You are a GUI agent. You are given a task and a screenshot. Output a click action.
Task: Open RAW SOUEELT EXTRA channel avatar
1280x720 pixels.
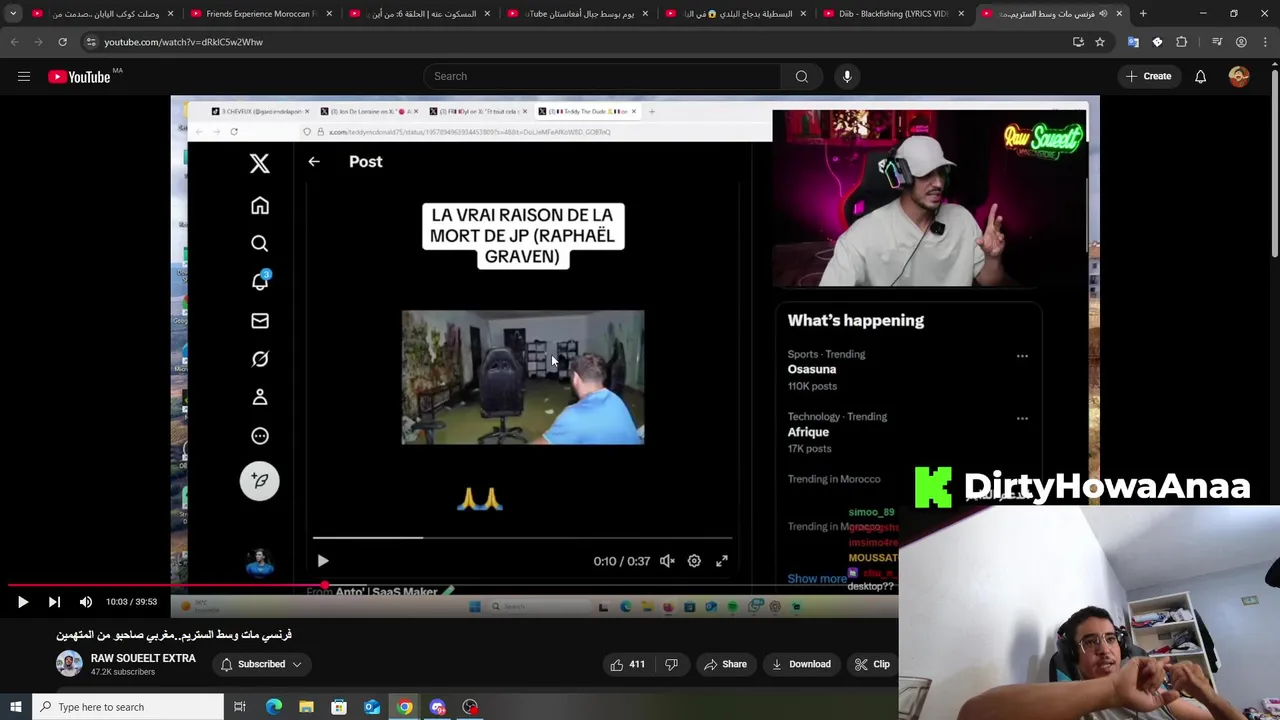(69, 664)
